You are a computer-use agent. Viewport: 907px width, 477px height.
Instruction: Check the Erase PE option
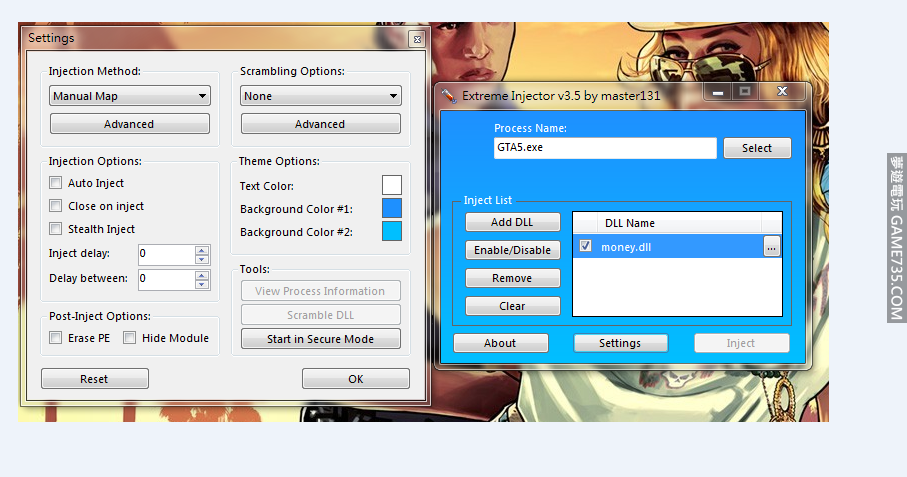coord(56,338)
